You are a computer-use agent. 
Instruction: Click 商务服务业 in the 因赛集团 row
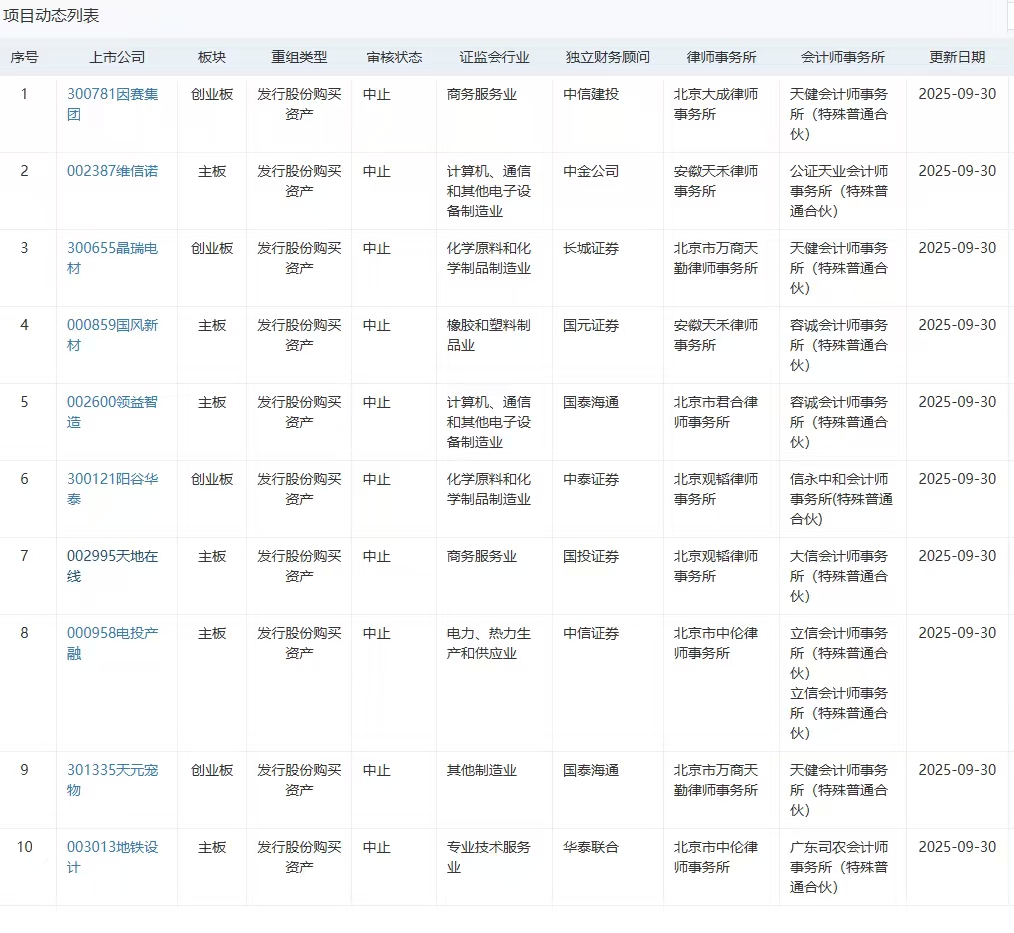click(482, 94)
